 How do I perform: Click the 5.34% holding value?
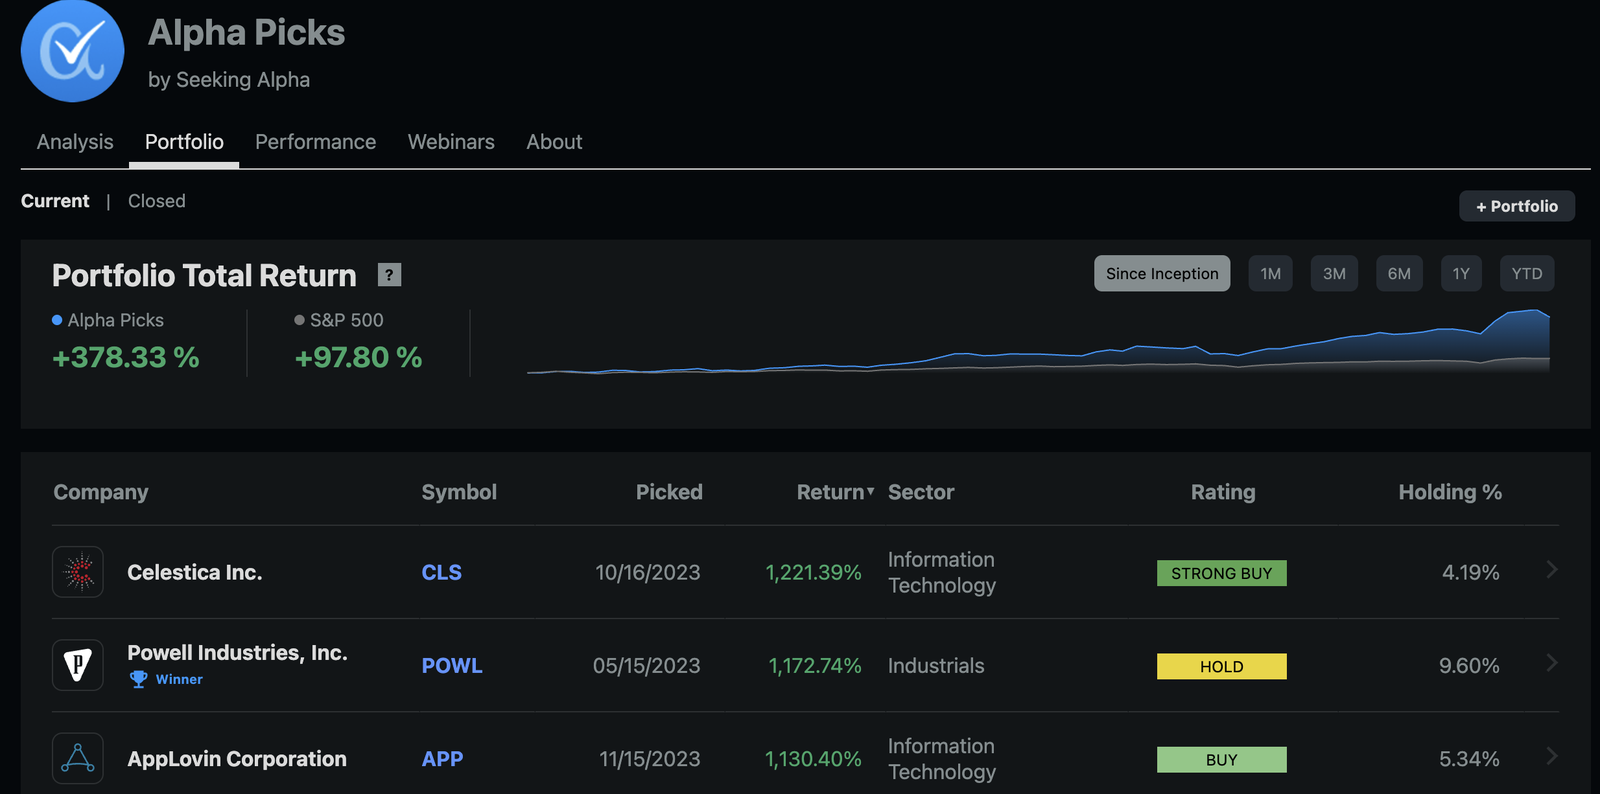1469,758
